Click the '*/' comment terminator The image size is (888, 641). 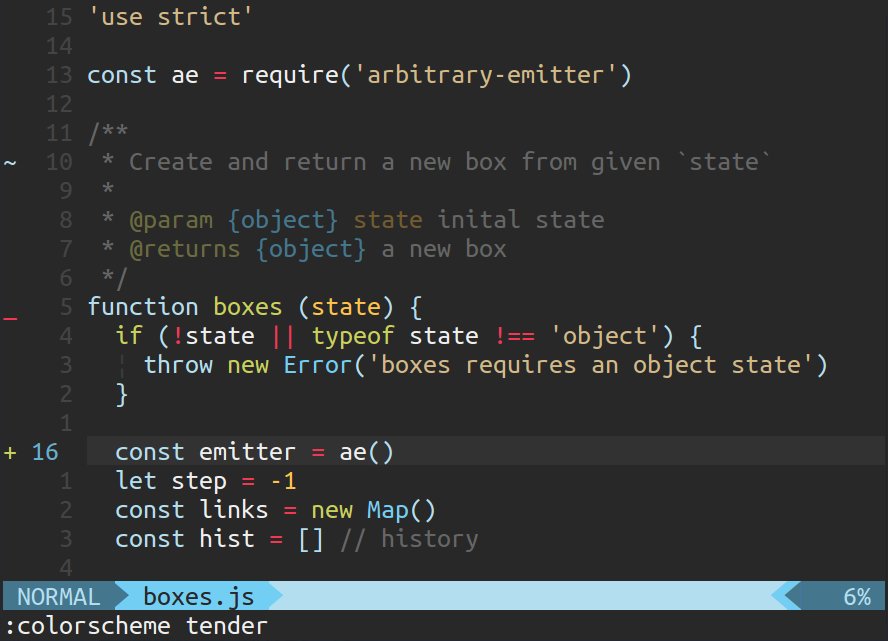click(115, 278)
